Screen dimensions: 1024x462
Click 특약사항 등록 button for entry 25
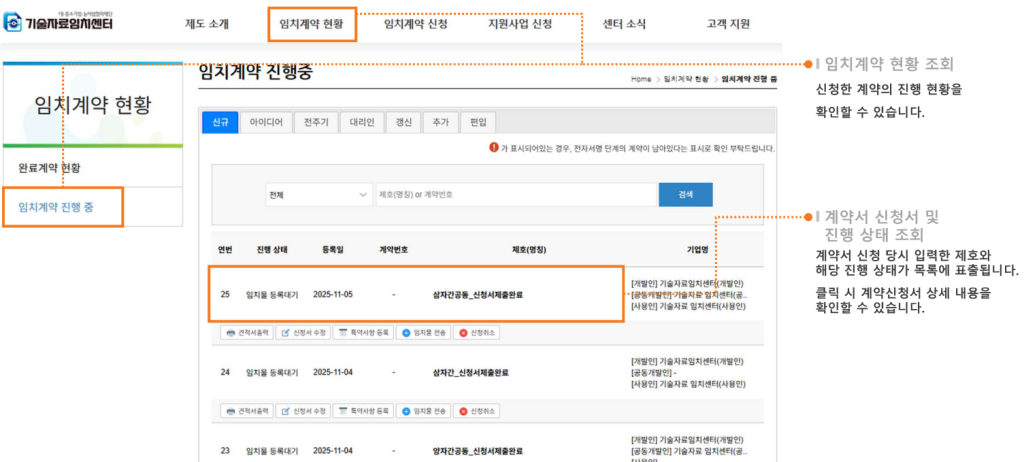362,333
